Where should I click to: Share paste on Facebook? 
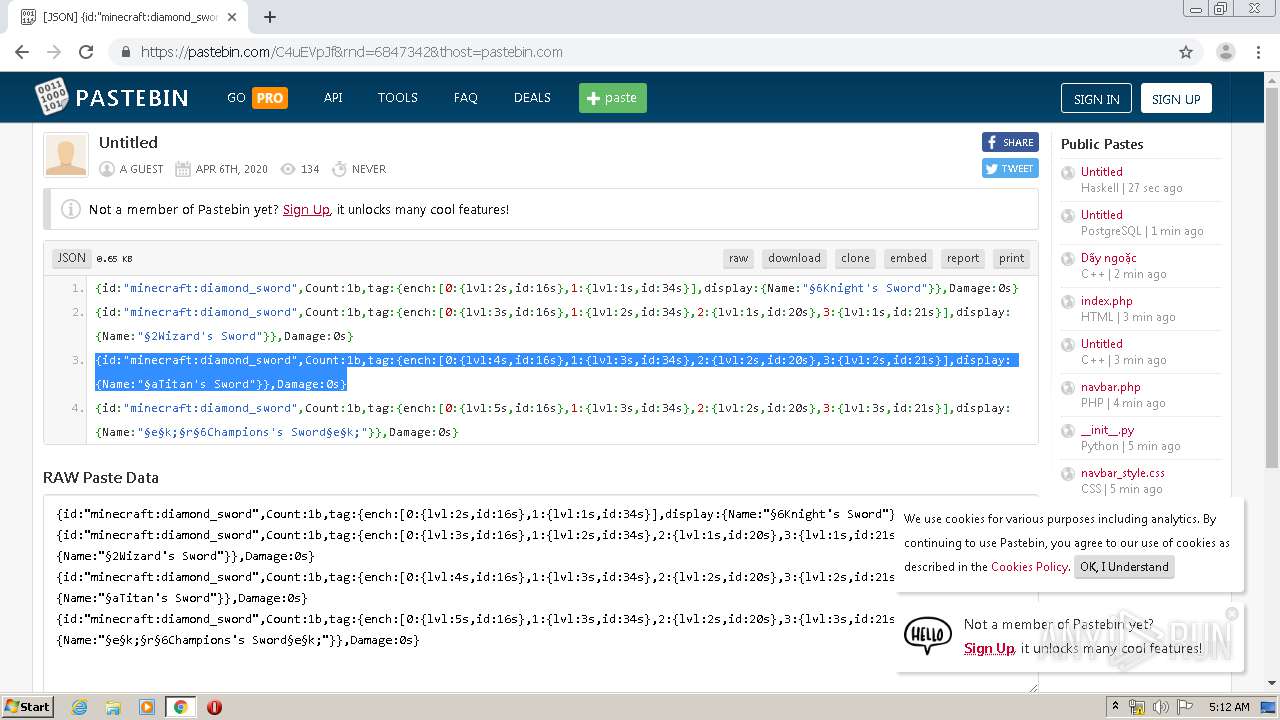[x=1010, y=142]
